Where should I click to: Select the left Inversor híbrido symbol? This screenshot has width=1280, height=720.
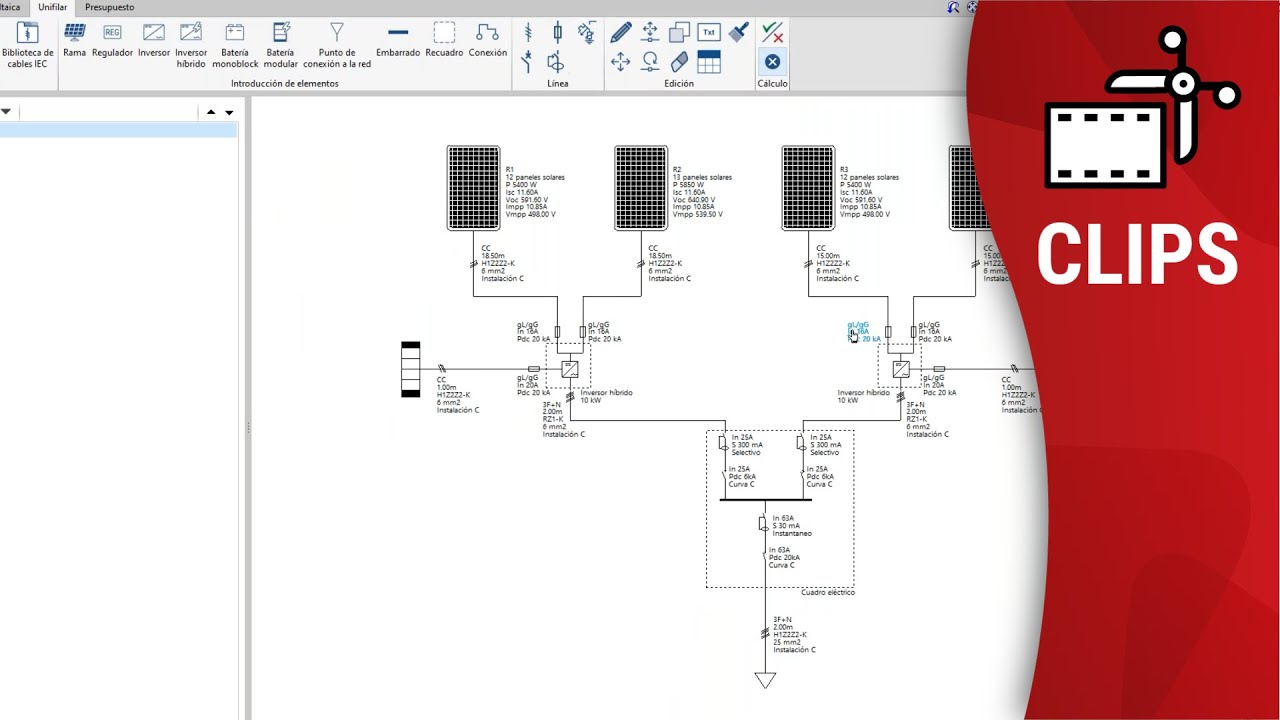pos(569,369)
